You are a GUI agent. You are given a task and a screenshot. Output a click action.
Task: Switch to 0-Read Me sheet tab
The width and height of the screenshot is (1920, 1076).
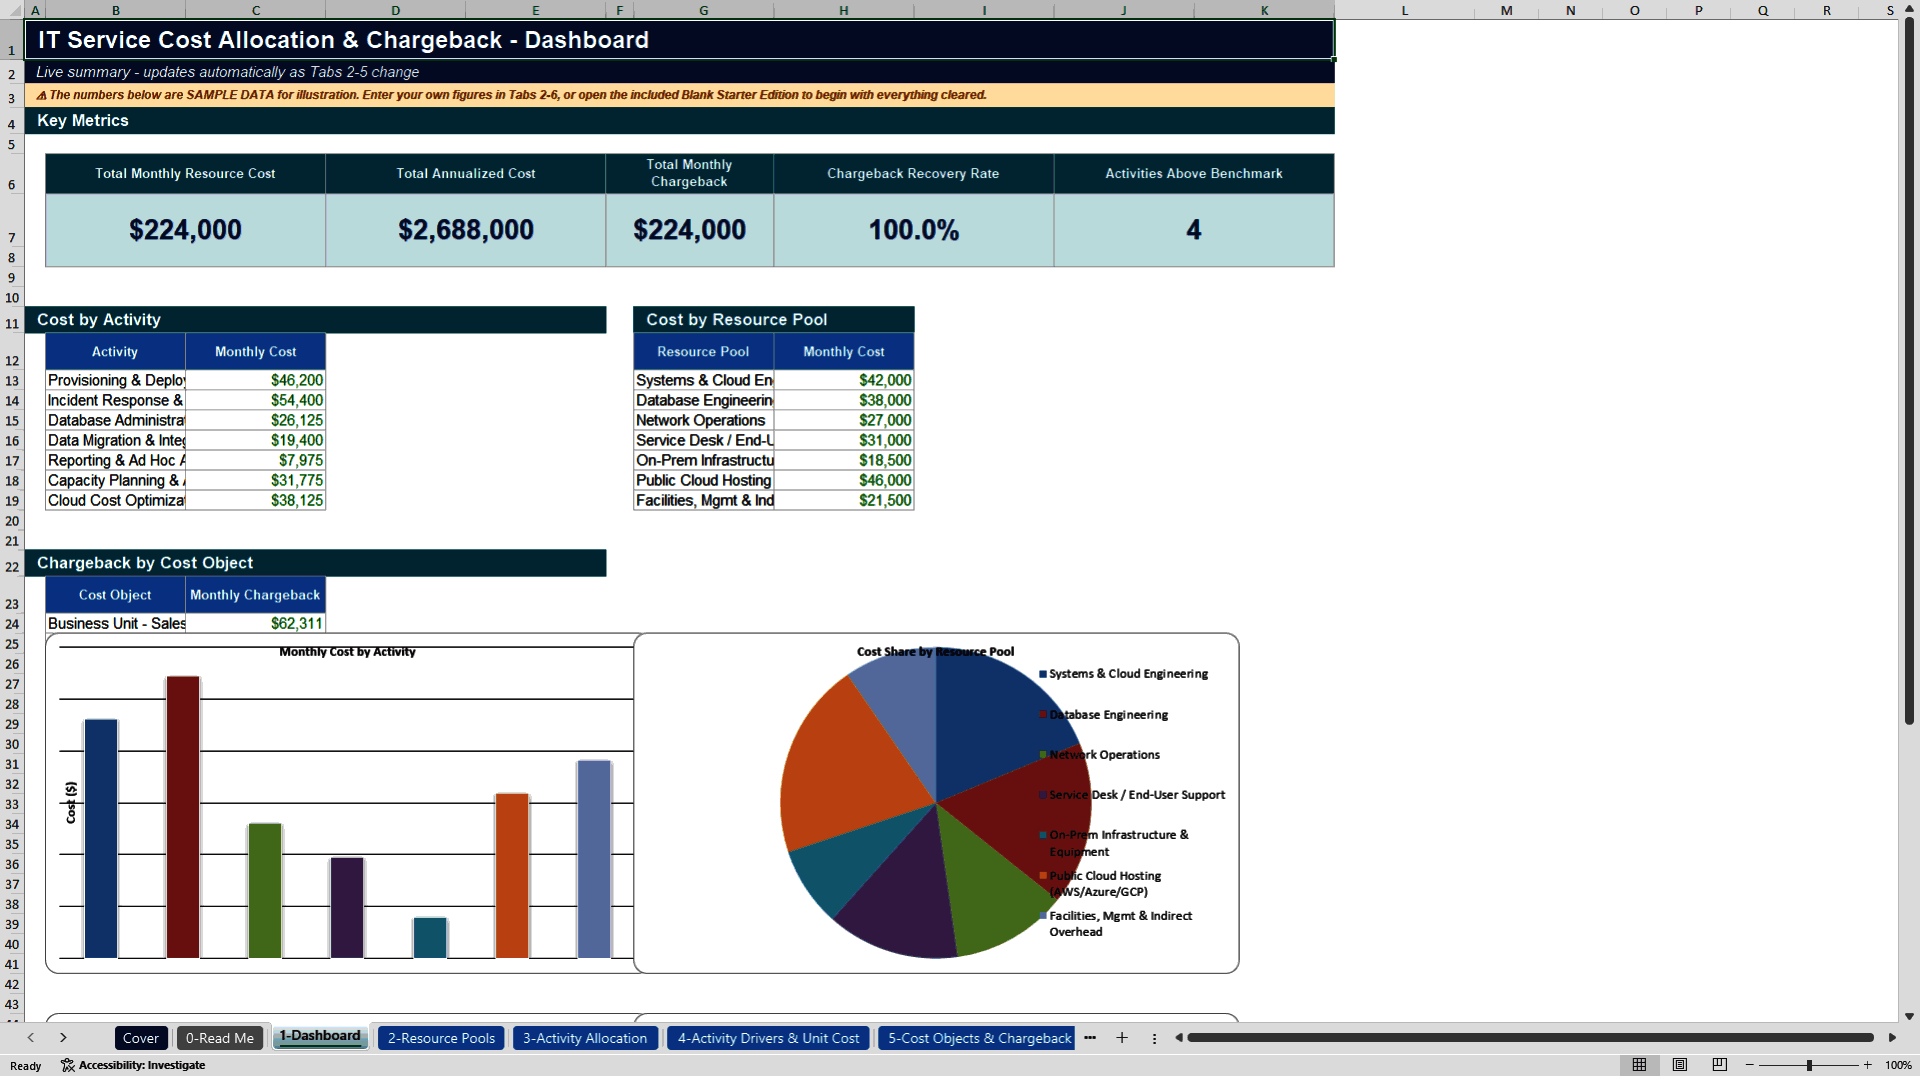pyautogui.click(x=220, y=1038)
